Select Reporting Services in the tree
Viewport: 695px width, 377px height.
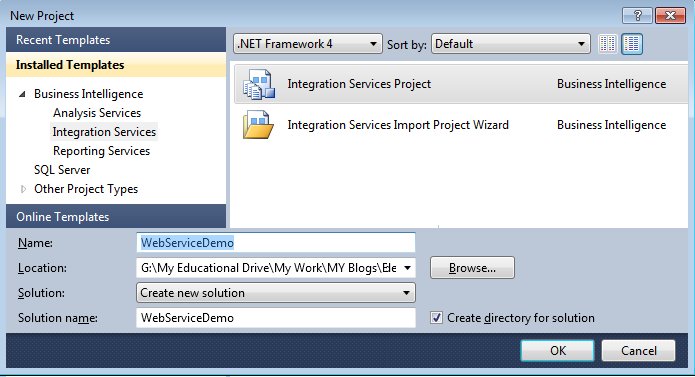point(102,151)
